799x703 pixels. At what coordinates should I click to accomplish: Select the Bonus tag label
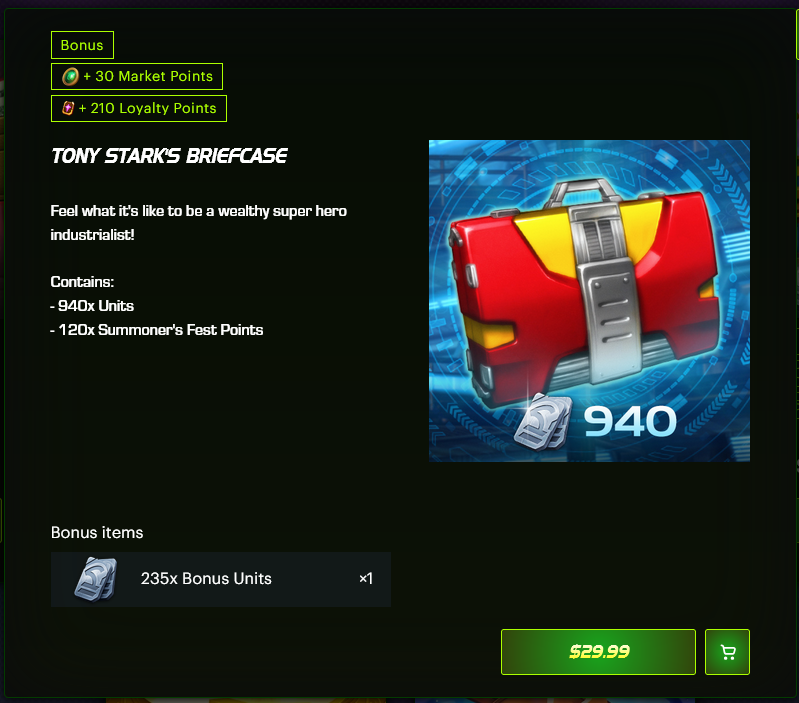point(82,45)
